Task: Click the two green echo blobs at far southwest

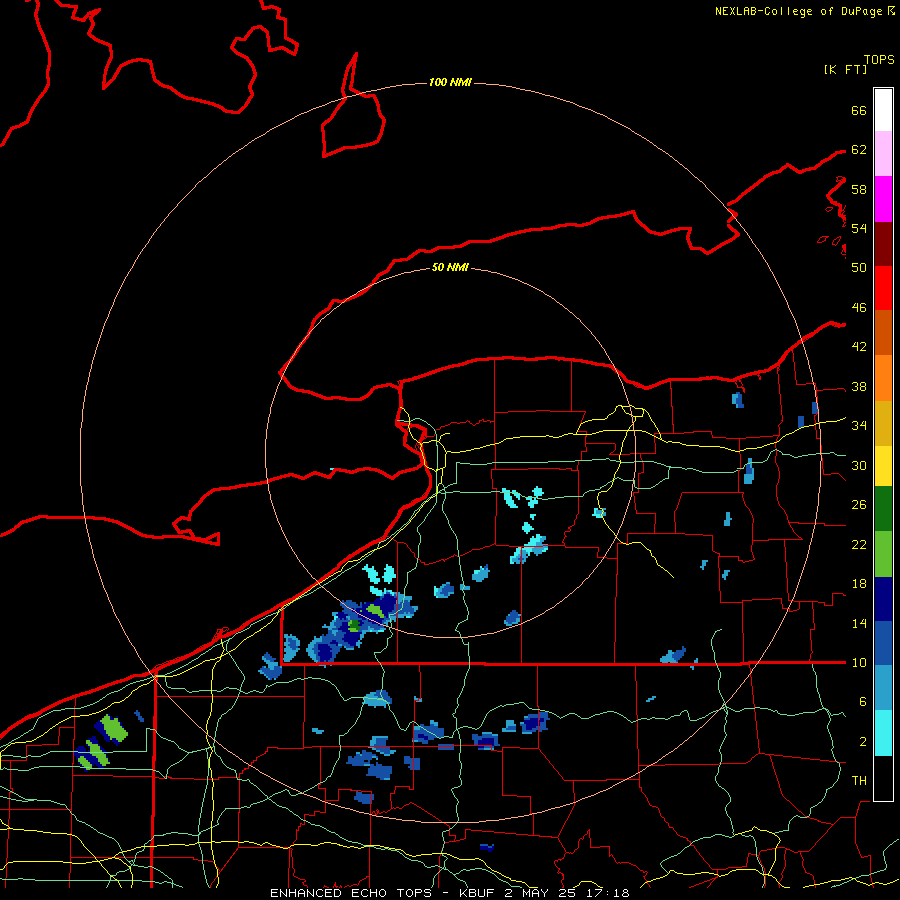Action: click(x=102, y=741)
